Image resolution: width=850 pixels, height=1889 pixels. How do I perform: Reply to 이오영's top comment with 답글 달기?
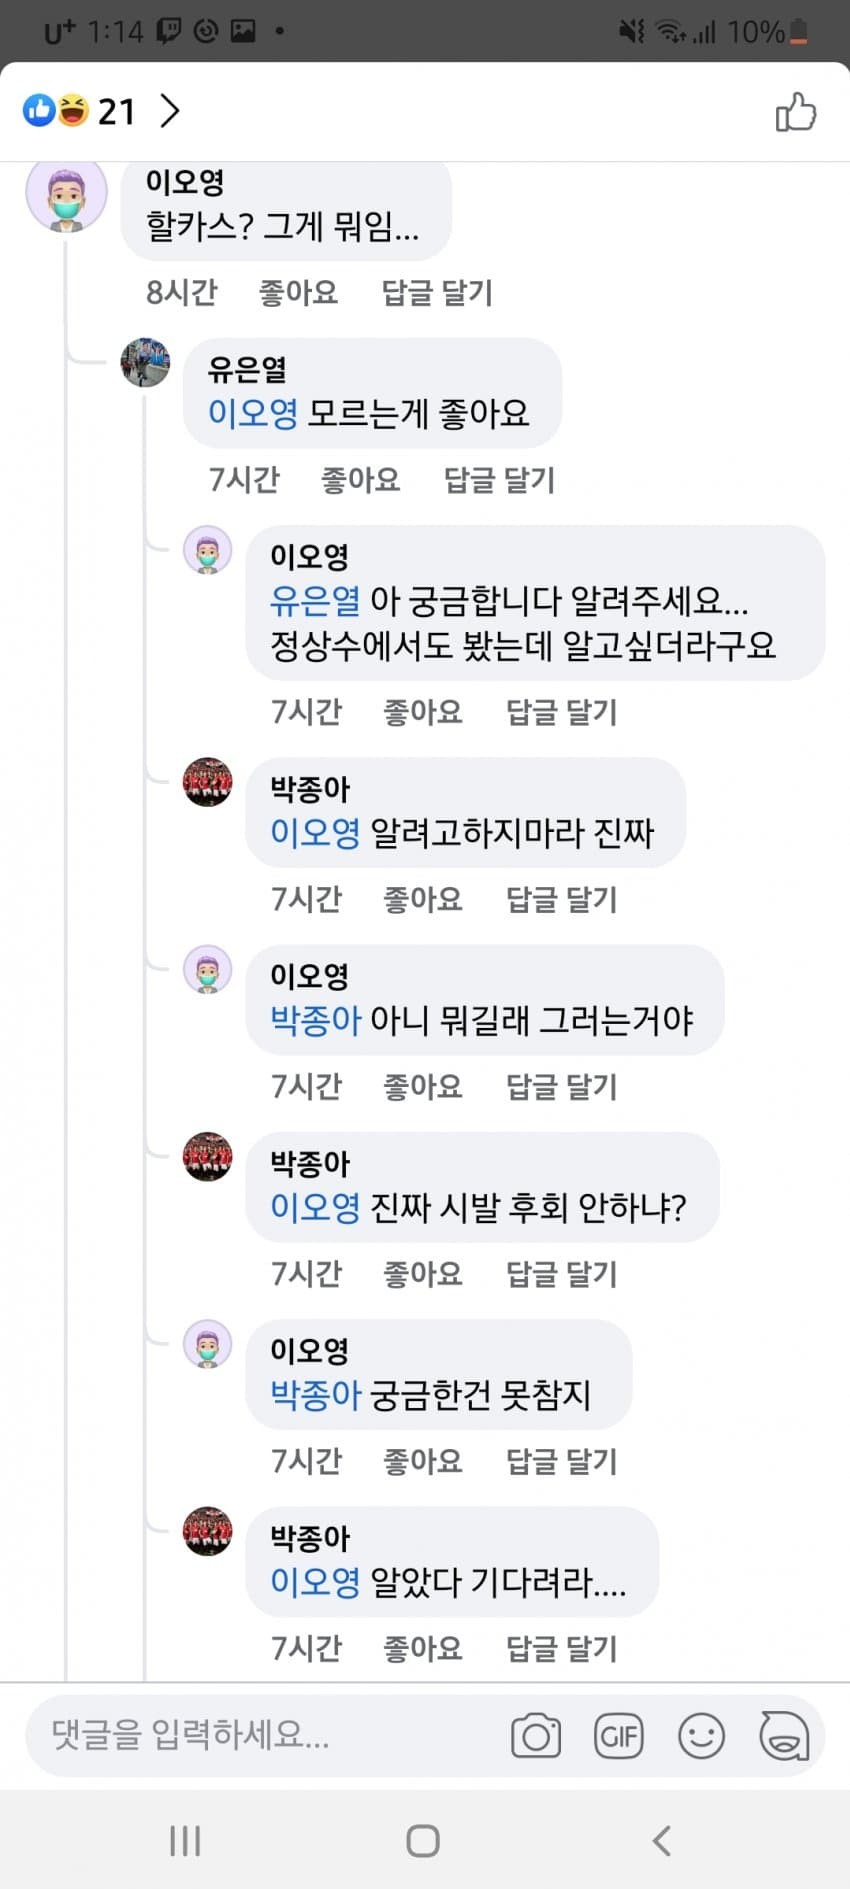pyautogui.click(x=437, y=292)
